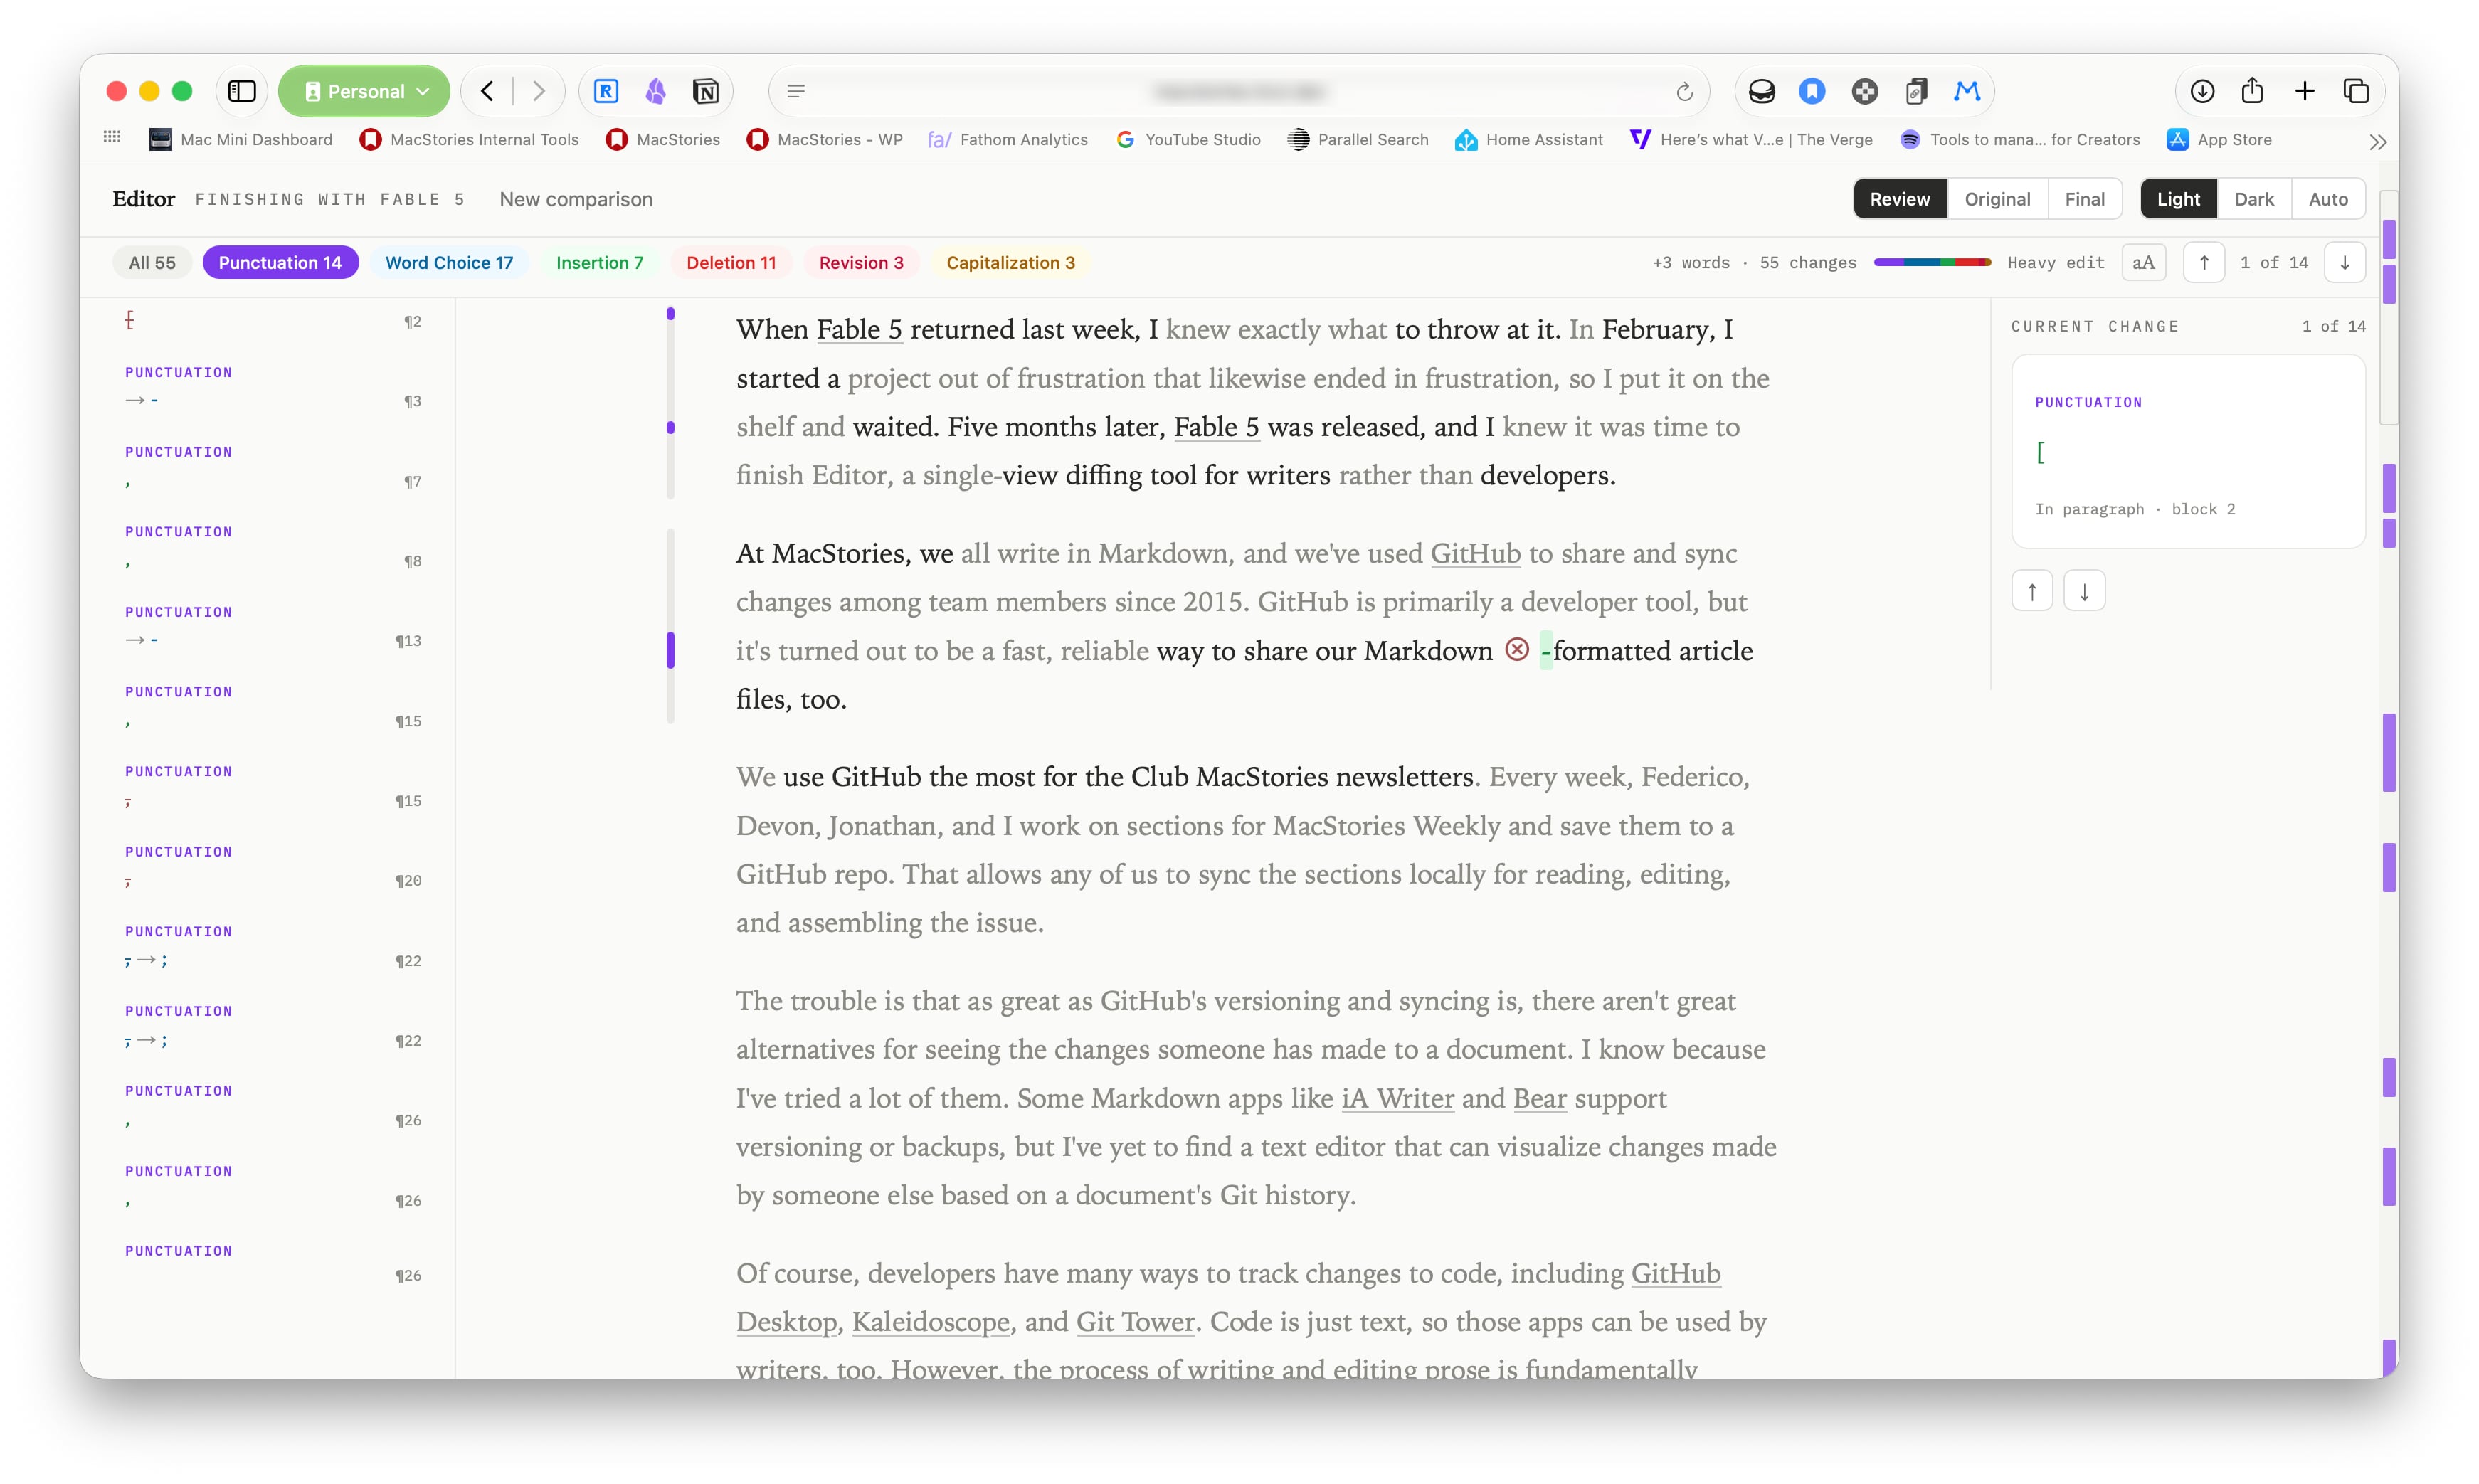
Task: Open the page menu icon in the address bar
Action: click(796, 91)
